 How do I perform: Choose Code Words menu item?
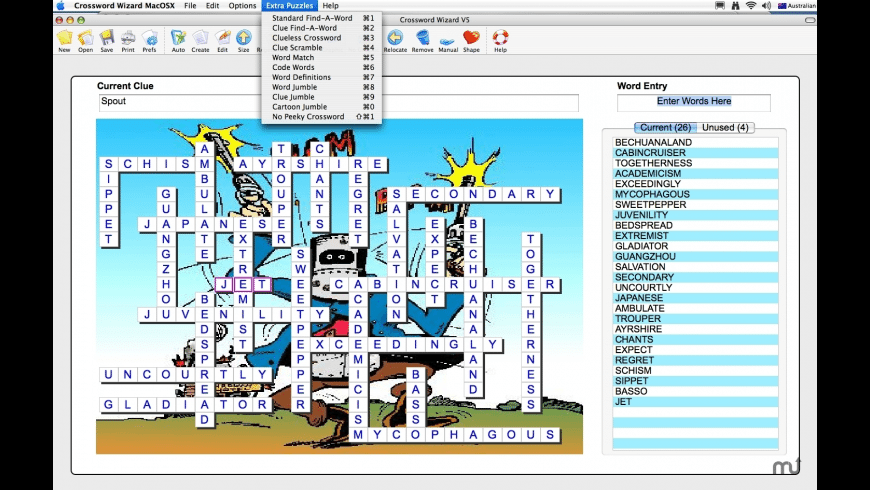[322, 67]
